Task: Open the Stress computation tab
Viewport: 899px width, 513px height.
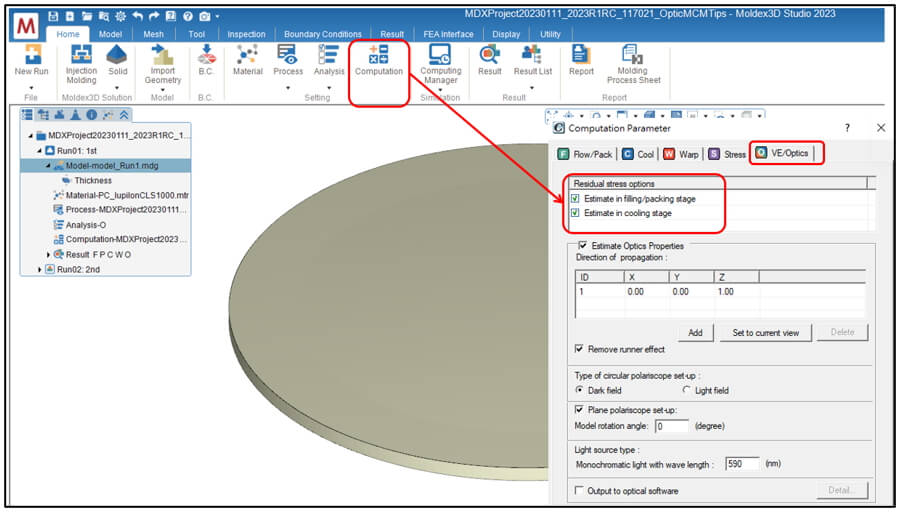Action: [x=726, y=154]
